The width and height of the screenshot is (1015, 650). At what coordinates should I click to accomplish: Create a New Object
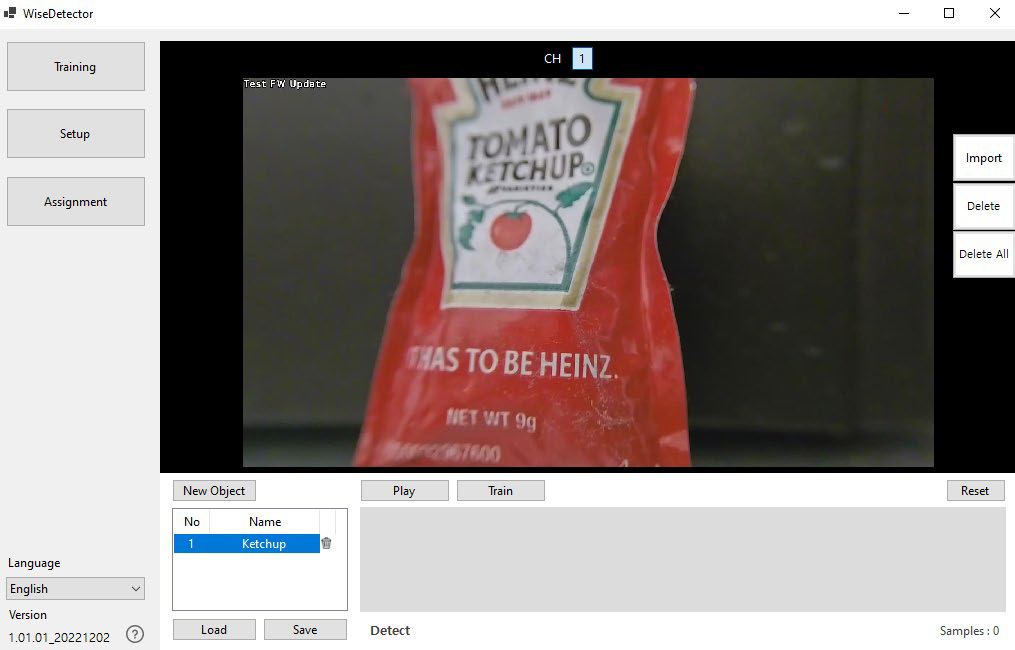coord(214,491)
